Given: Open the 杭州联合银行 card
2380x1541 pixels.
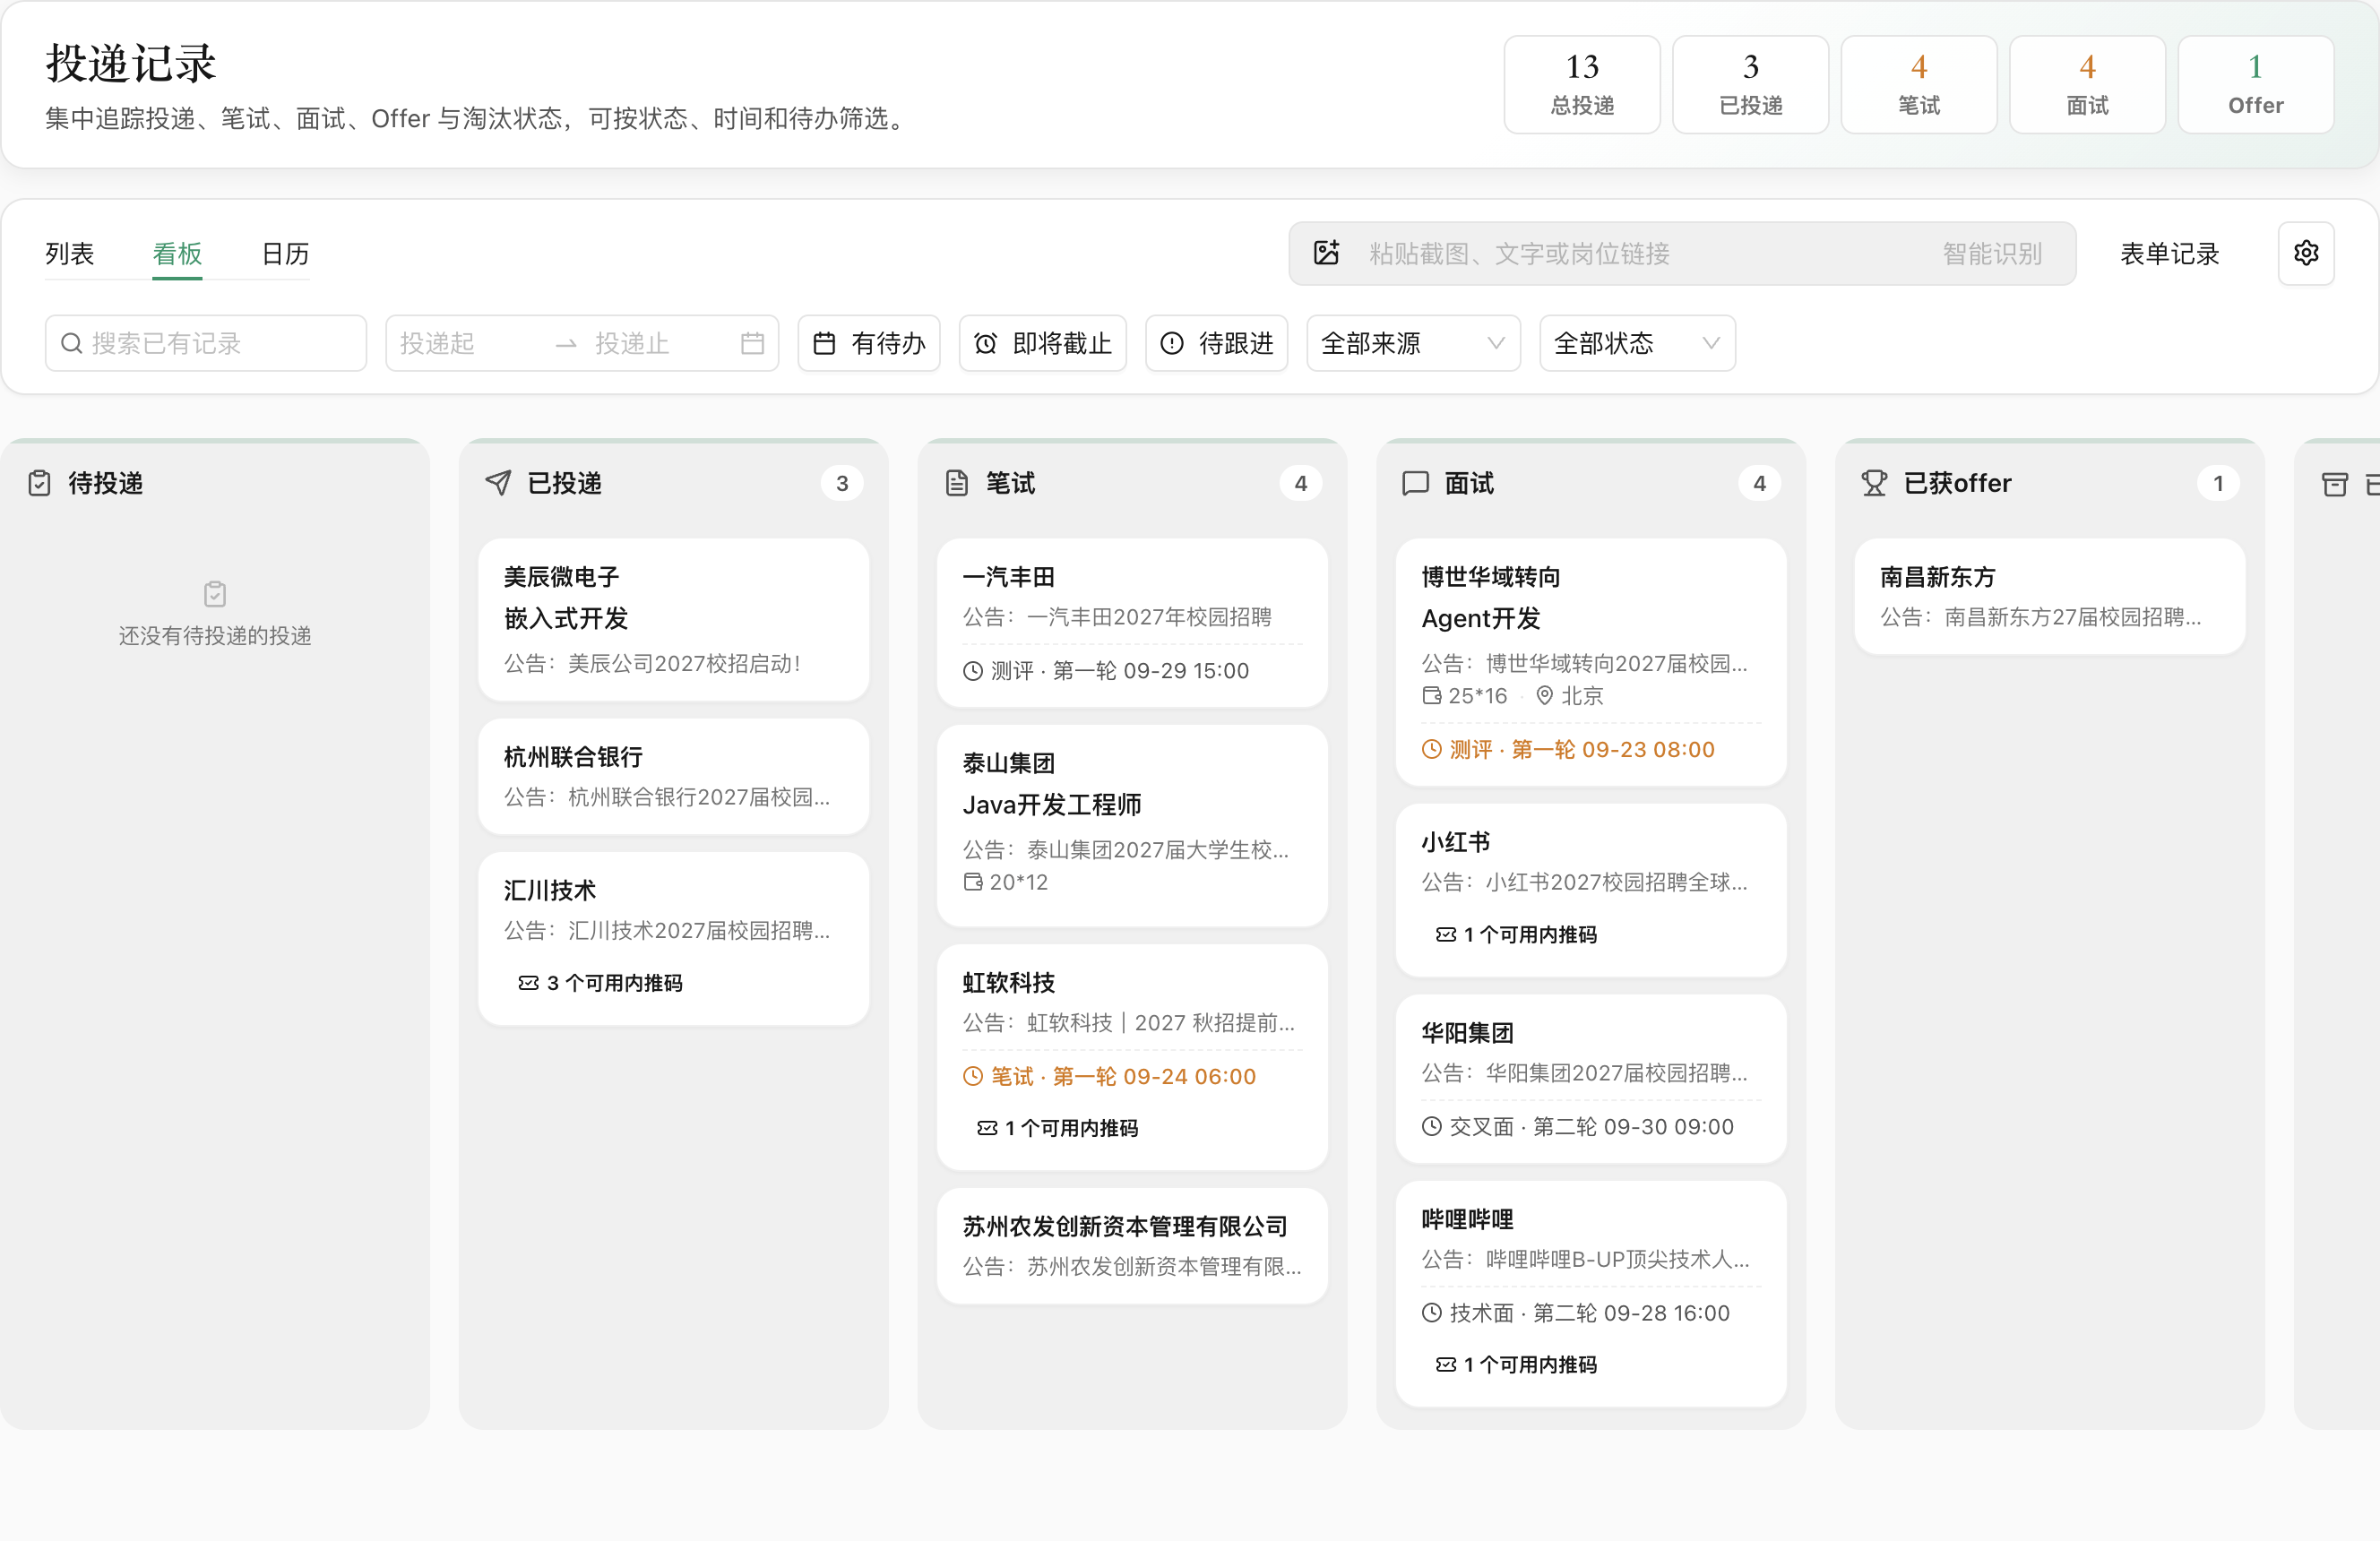Looking at the screenshot, I should tap(673, 777).
